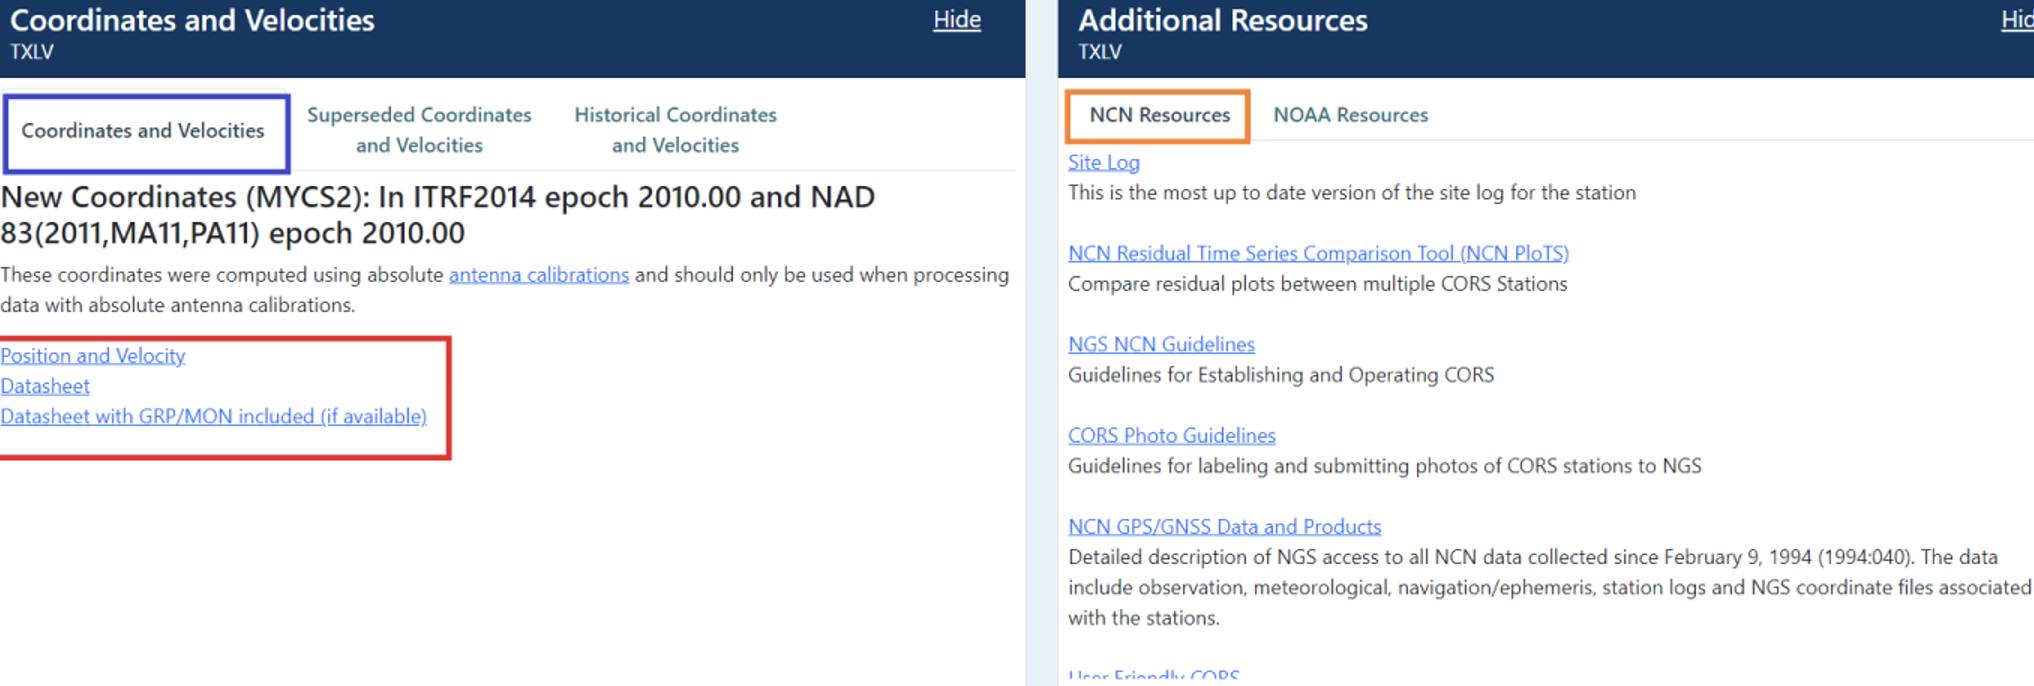This screenshot has width=2034, height=686.
Task: Switch to the NOAA Resources tab
Action: pyautogui.click(x=1350, y=115)
